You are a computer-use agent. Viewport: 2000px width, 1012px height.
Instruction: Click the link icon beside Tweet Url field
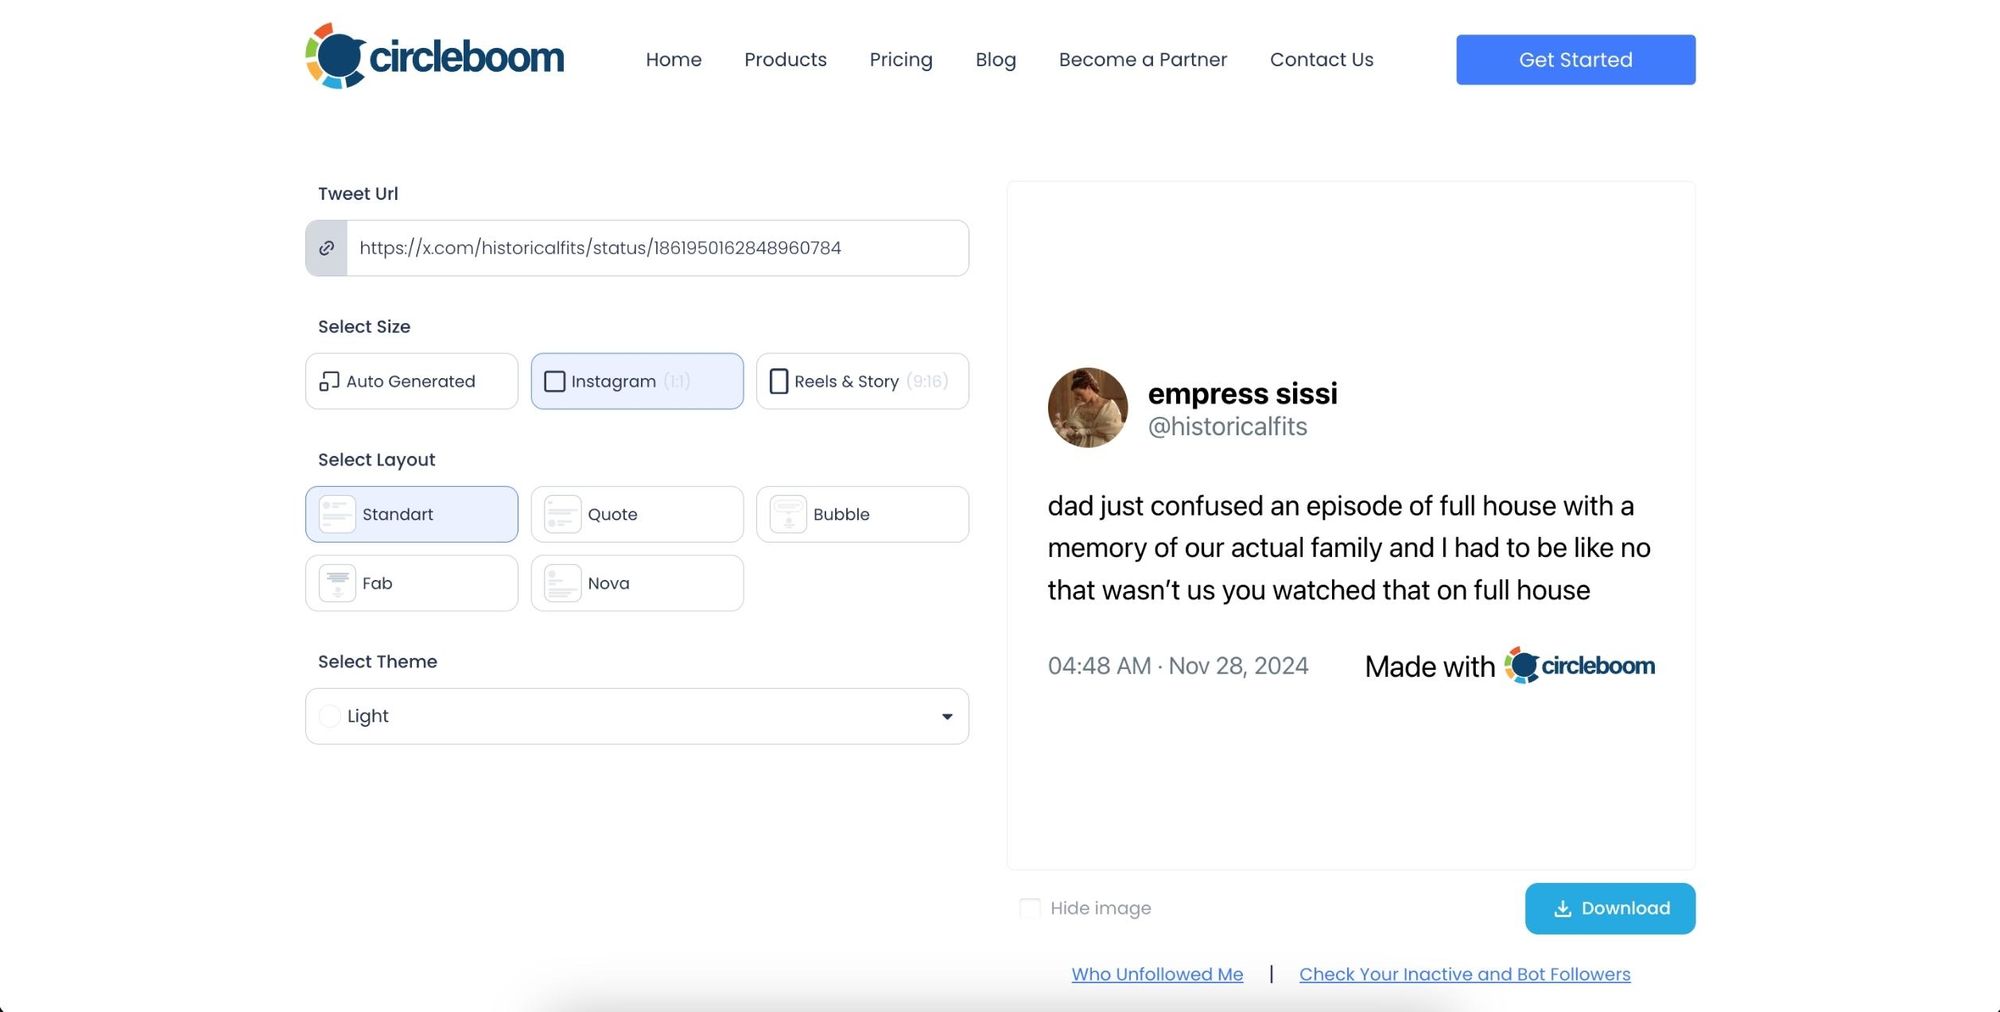[x=326, y=248]
